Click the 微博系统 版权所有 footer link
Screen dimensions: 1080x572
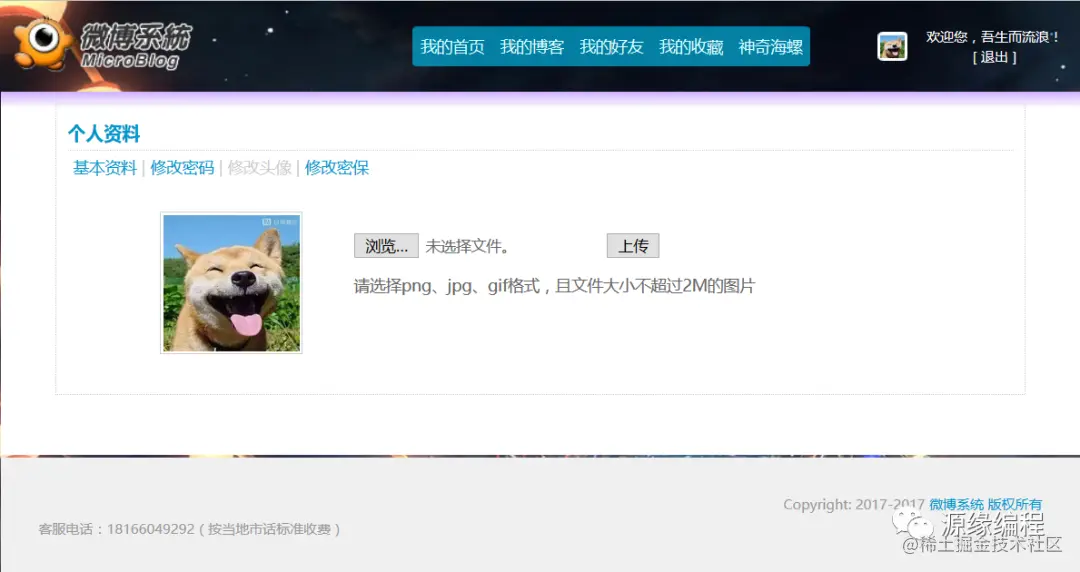[x=986, y=504]
